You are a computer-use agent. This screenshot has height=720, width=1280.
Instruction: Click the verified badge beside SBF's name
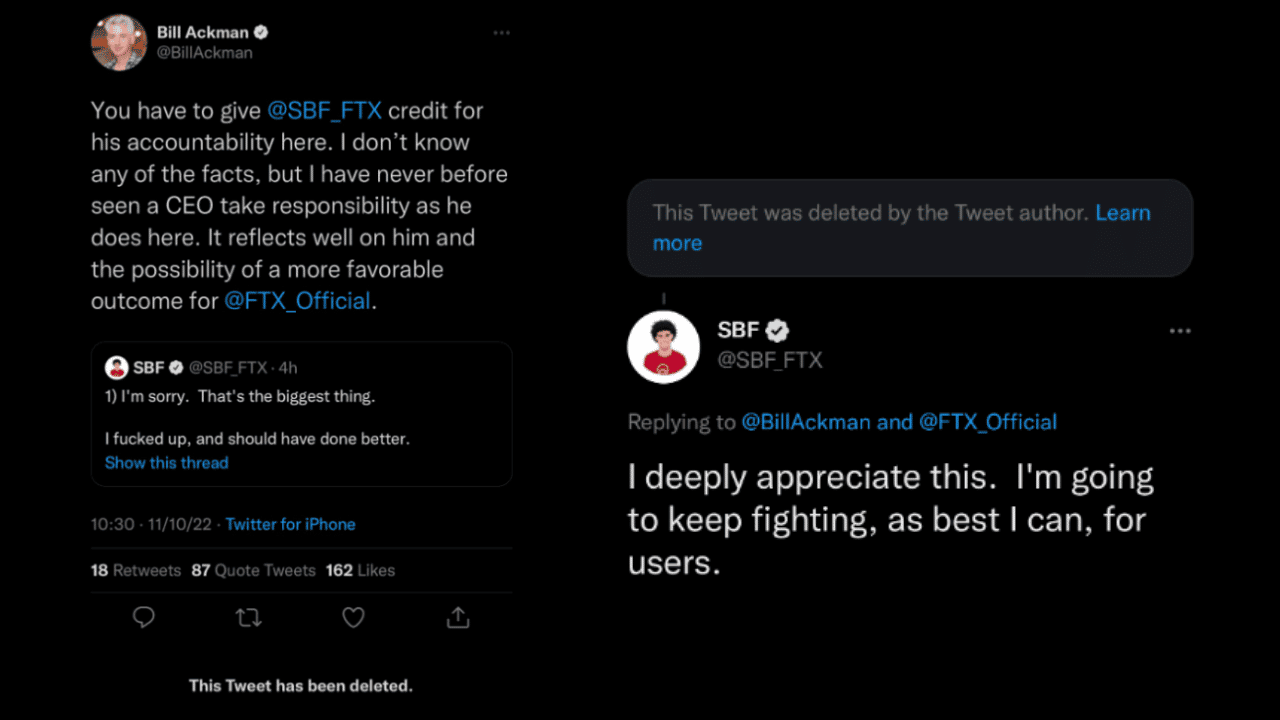777,330
